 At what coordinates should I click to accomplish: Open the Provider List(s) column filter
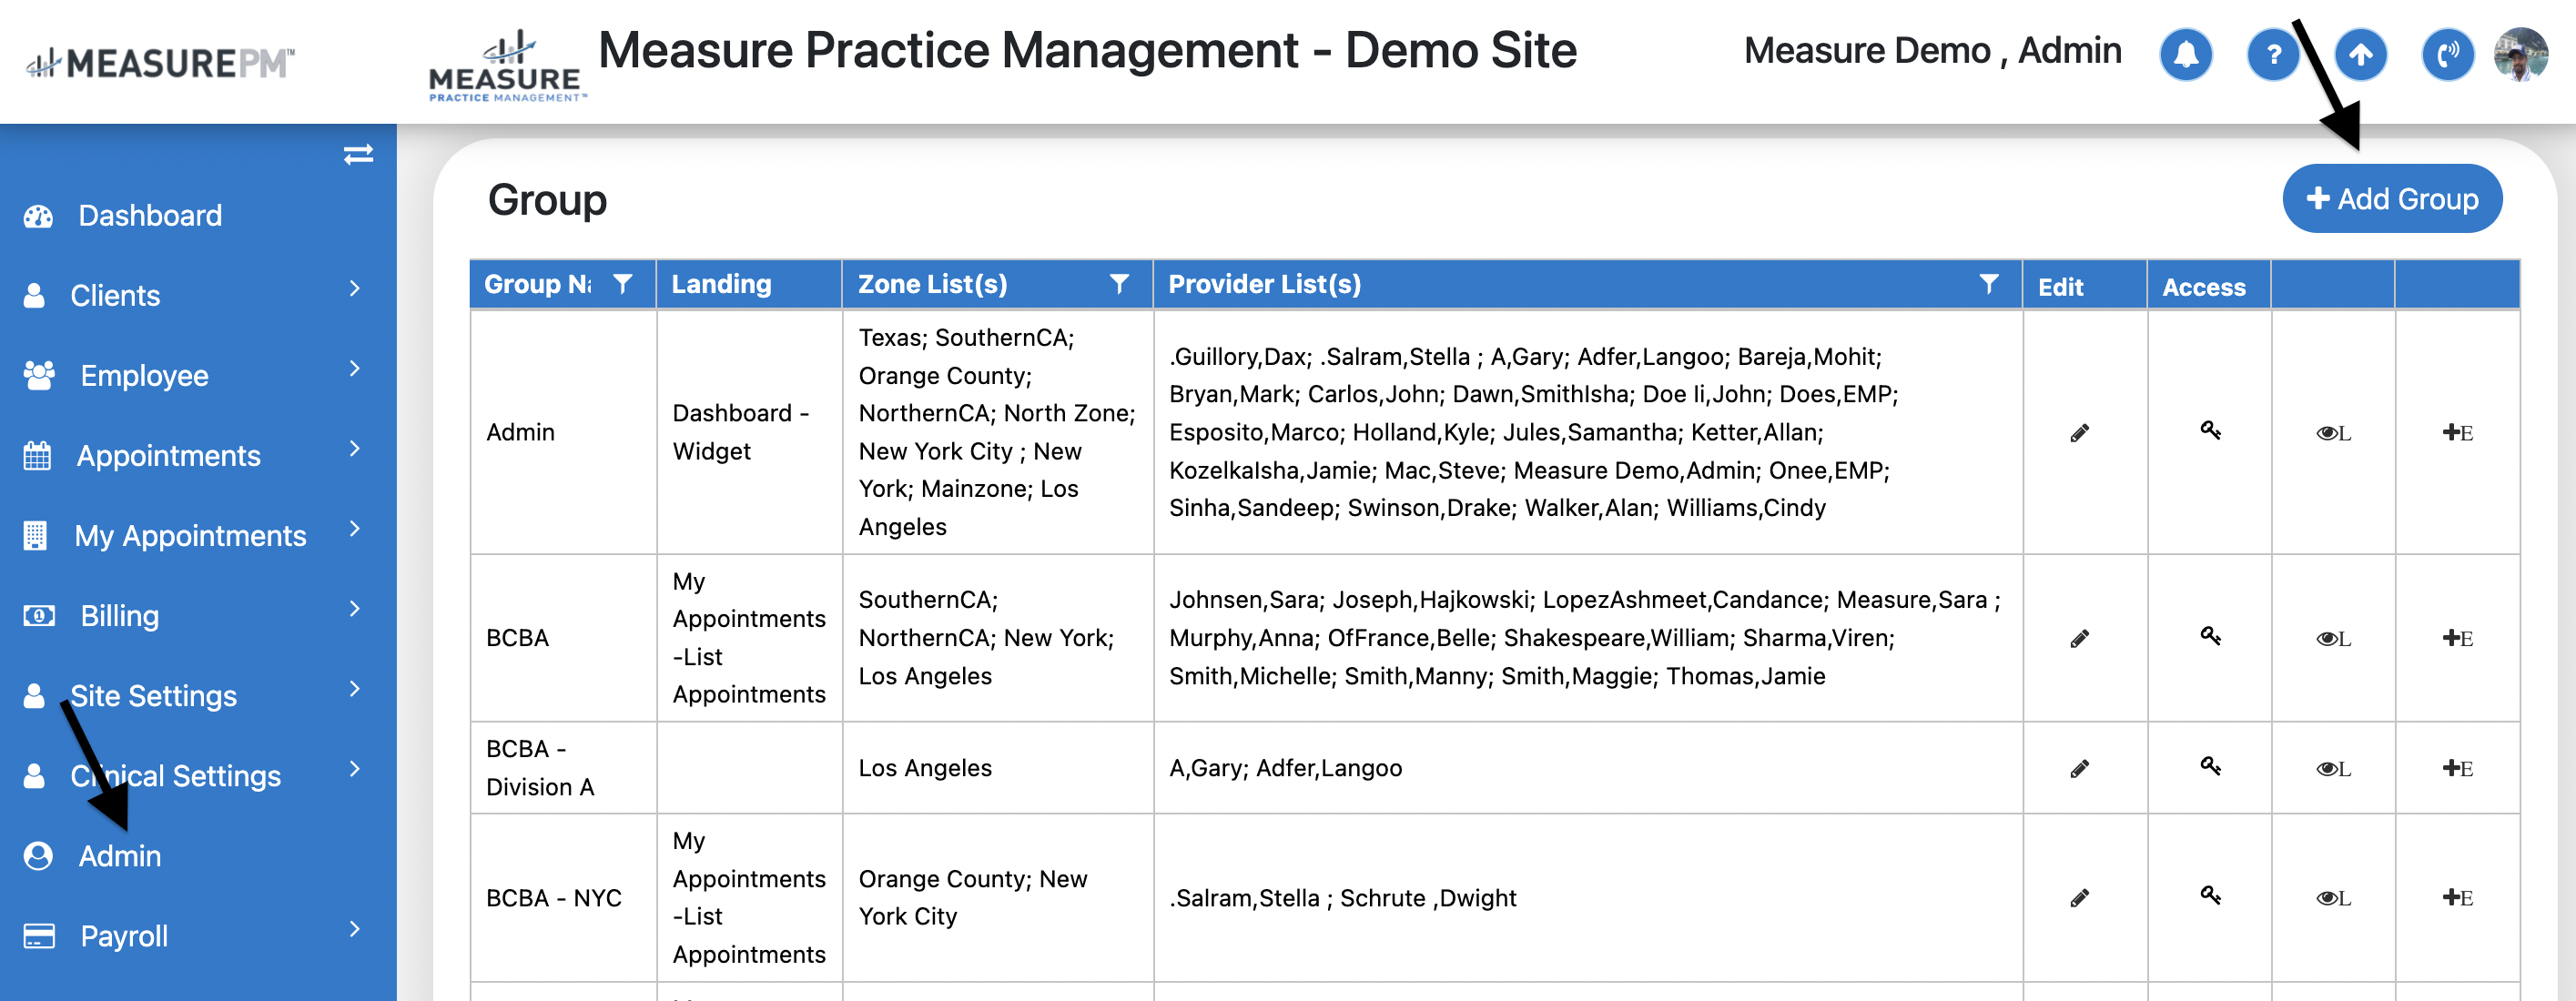[1988, 284]
